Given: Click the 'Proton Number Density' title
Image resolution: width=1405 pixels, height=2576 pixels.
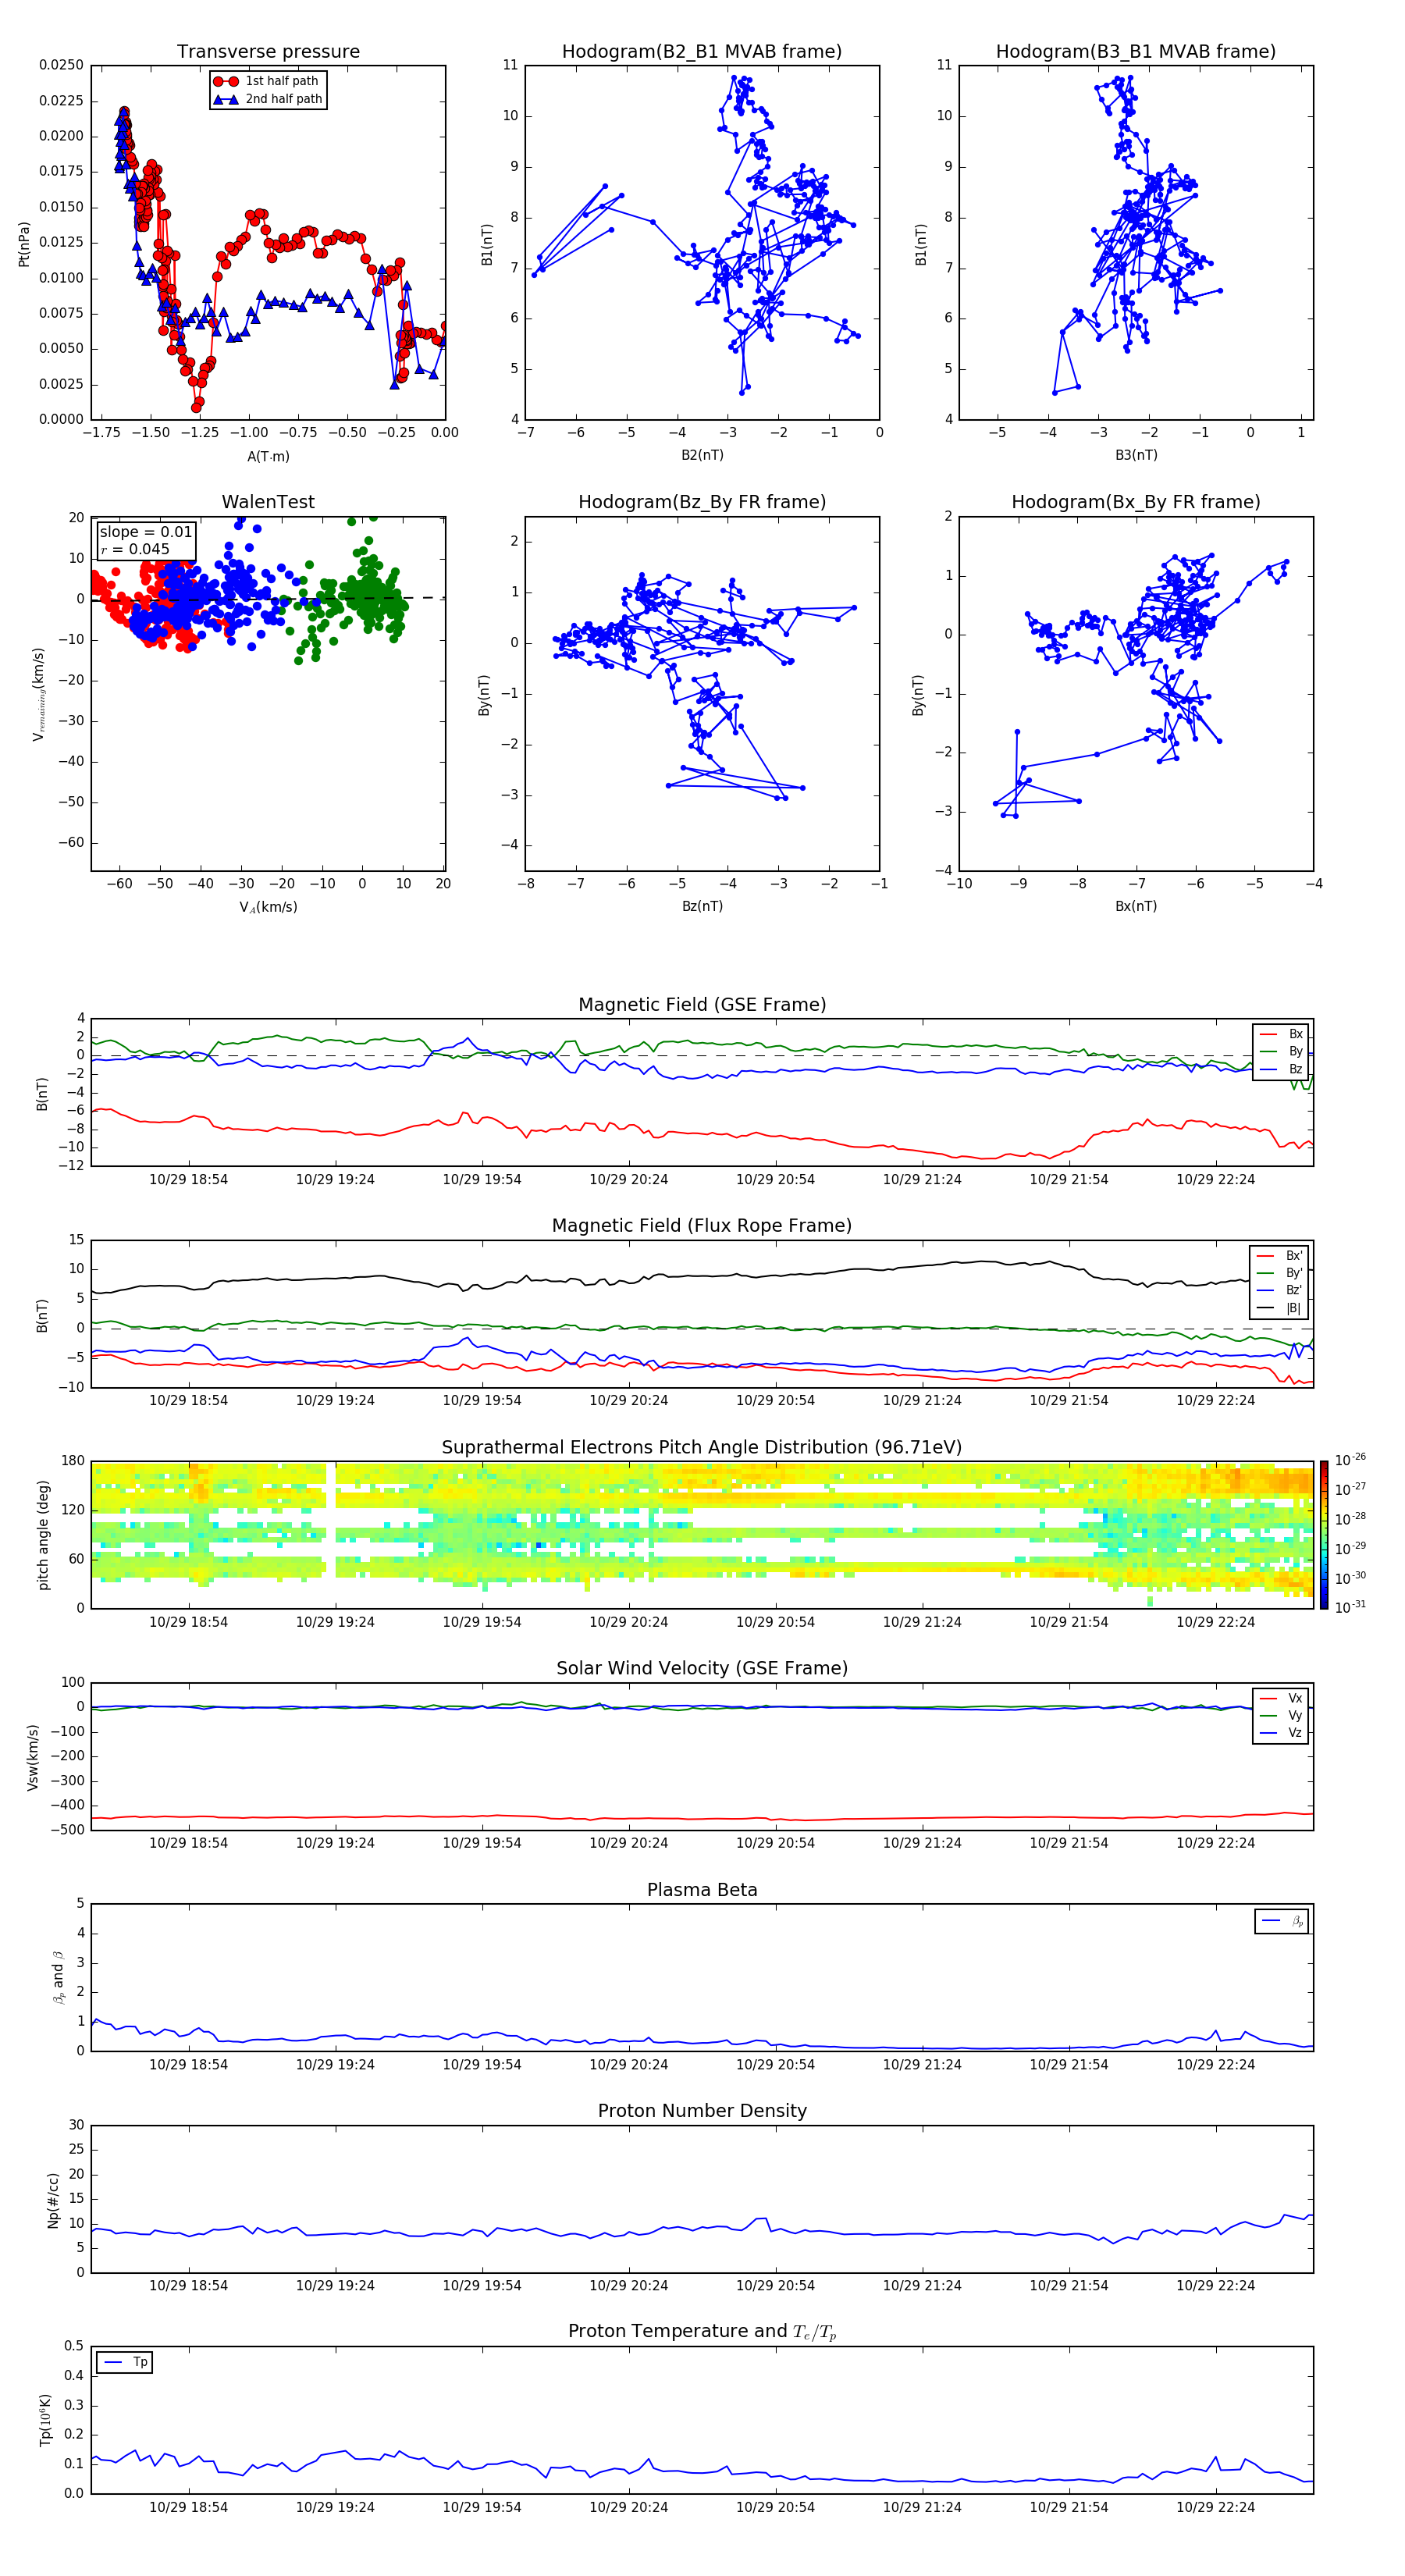Looking at the screenshot, I should pos(702,2111).
